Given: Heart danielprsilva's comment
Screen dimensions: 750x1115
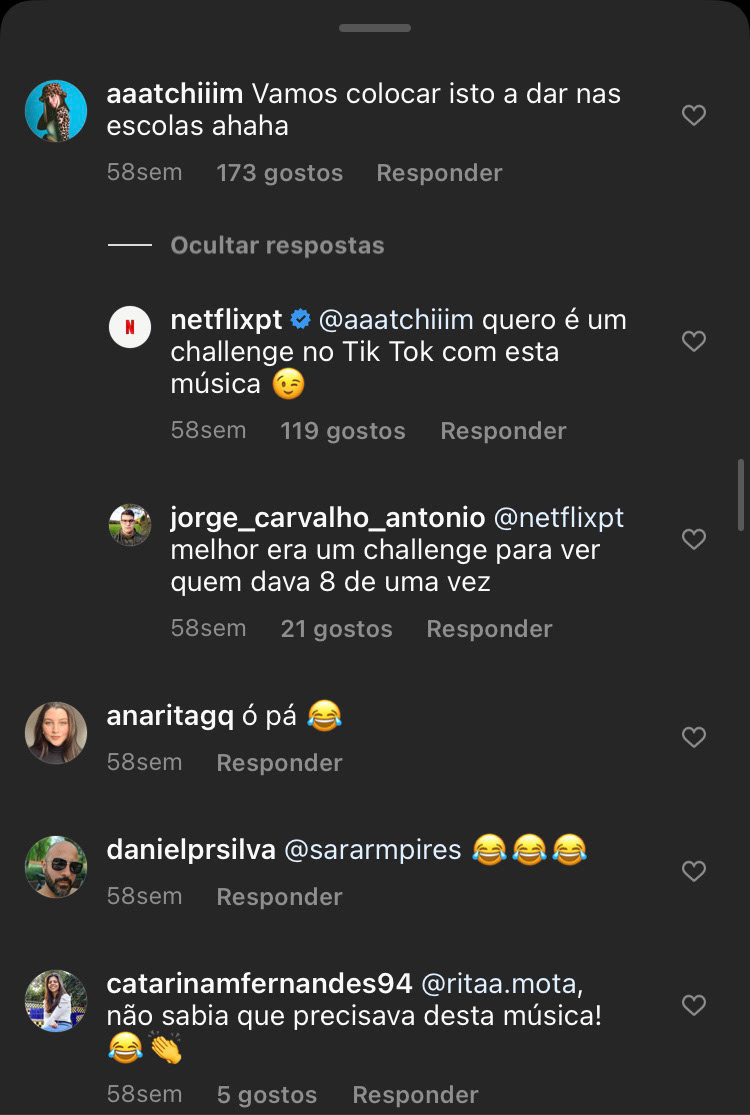Looking at the screenshot, I should (x=694, y=871).
